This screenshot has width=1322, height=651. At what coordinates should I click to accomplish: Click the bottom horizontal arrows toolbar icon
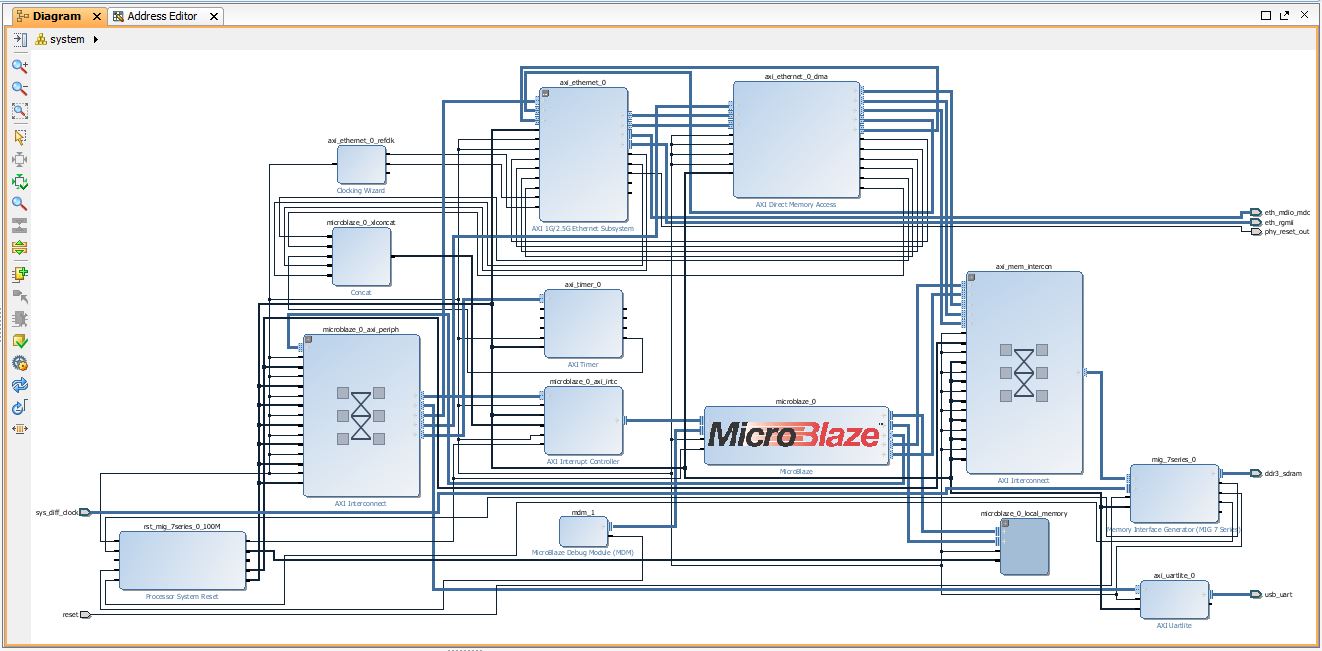(x=19, y=429)
